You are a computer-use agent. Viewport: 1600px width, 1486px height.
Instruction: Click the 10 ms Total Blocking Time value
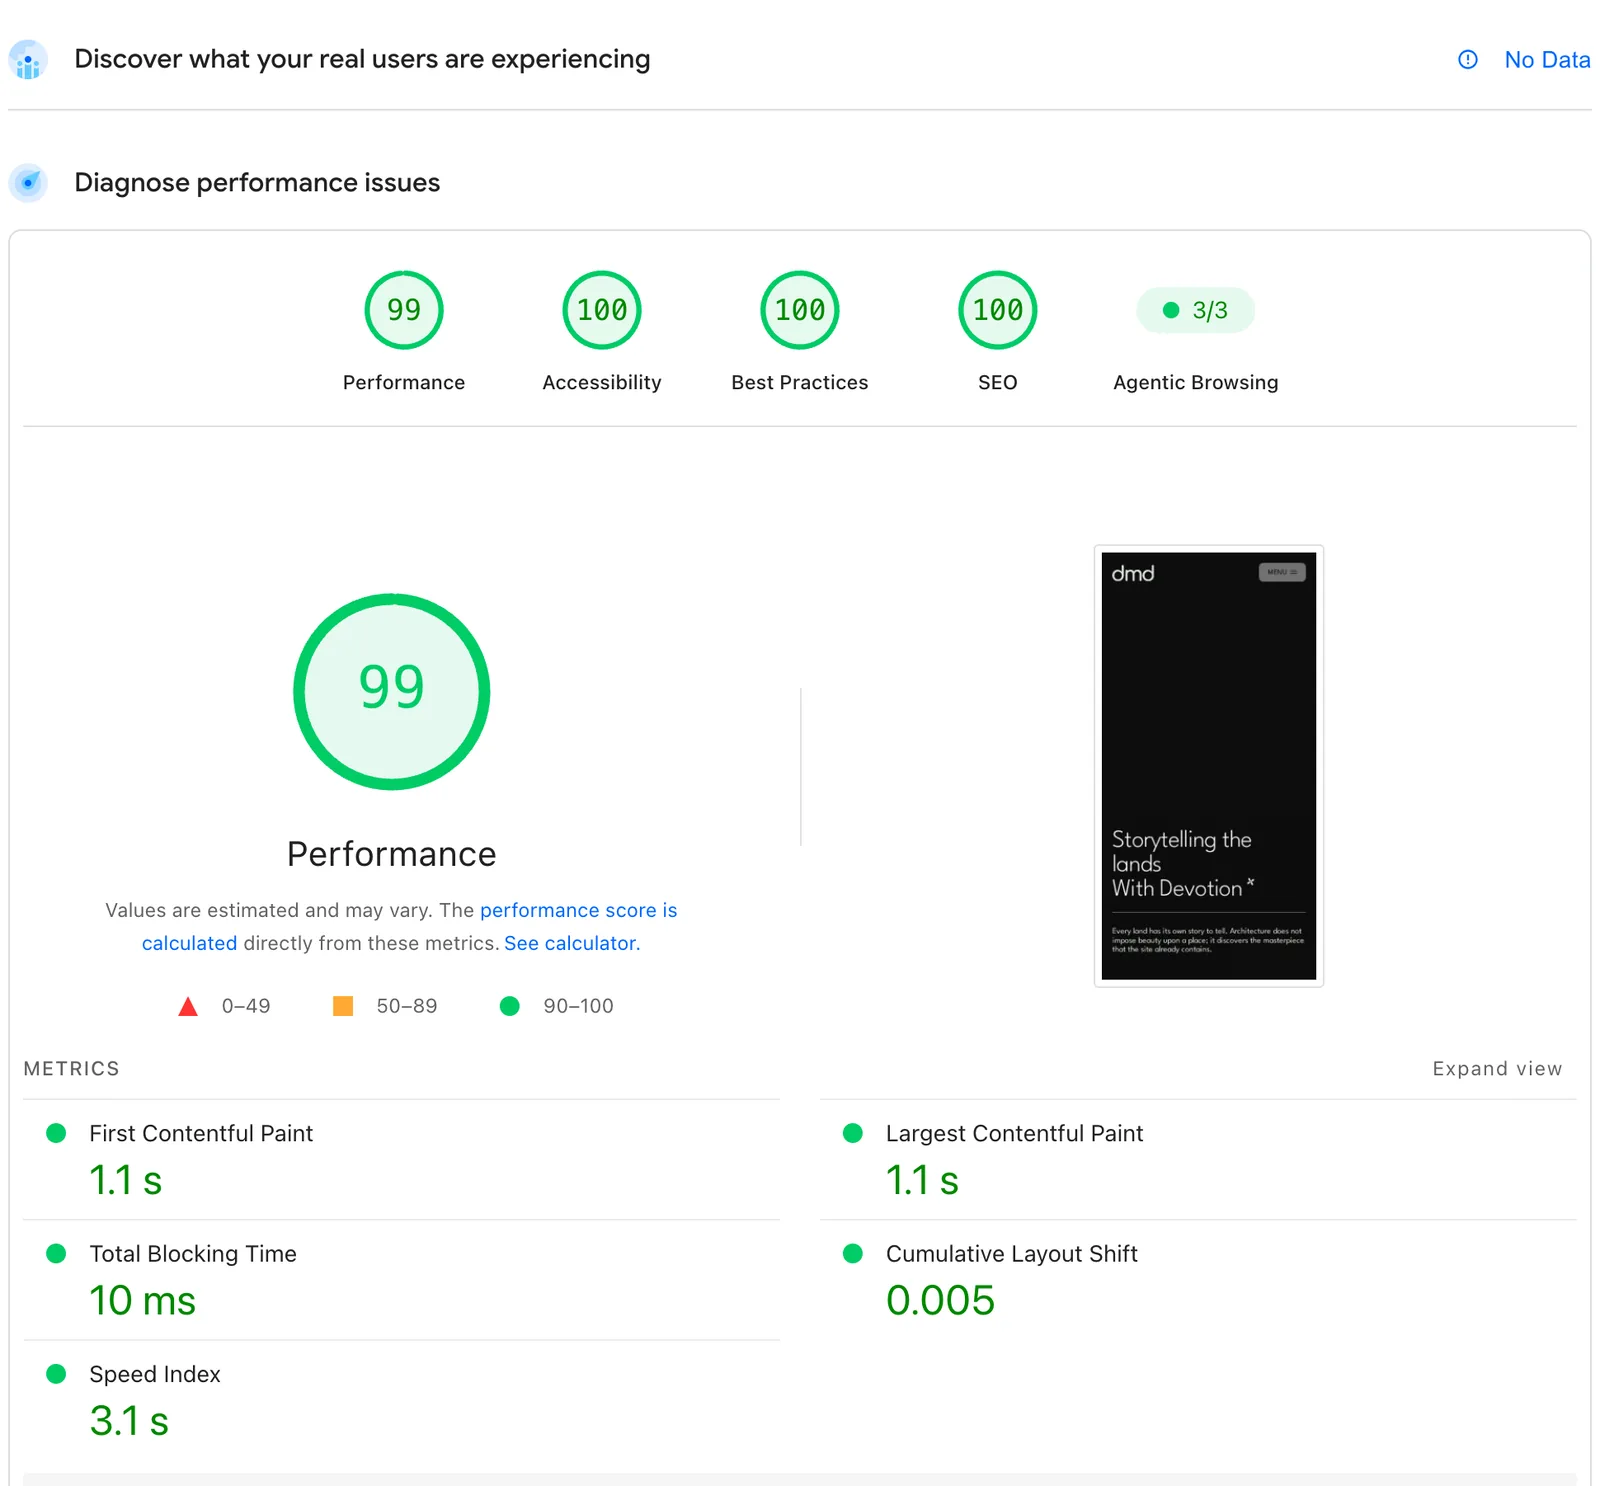coord(143,1301)
